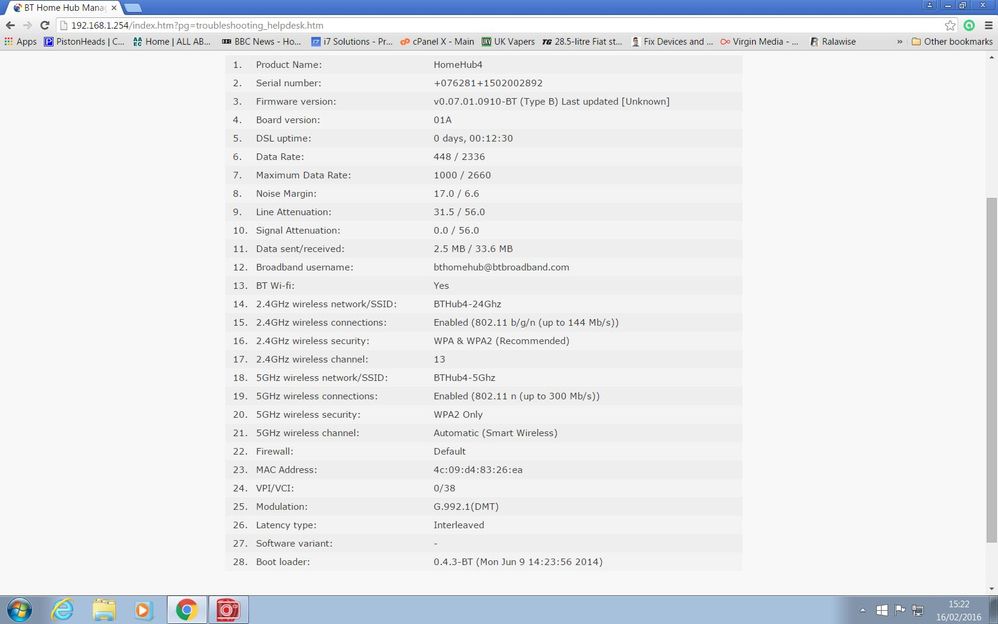
Task: Switch to Chrome in the taskbar
Action: [186, 609]
